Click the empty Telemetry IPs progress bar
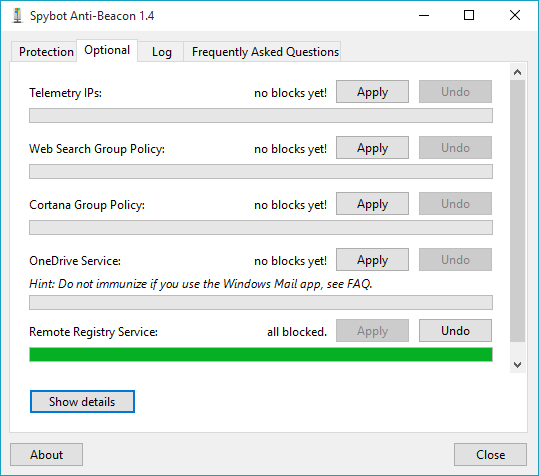This screenshot has height=476, width=539. point(261,115)
